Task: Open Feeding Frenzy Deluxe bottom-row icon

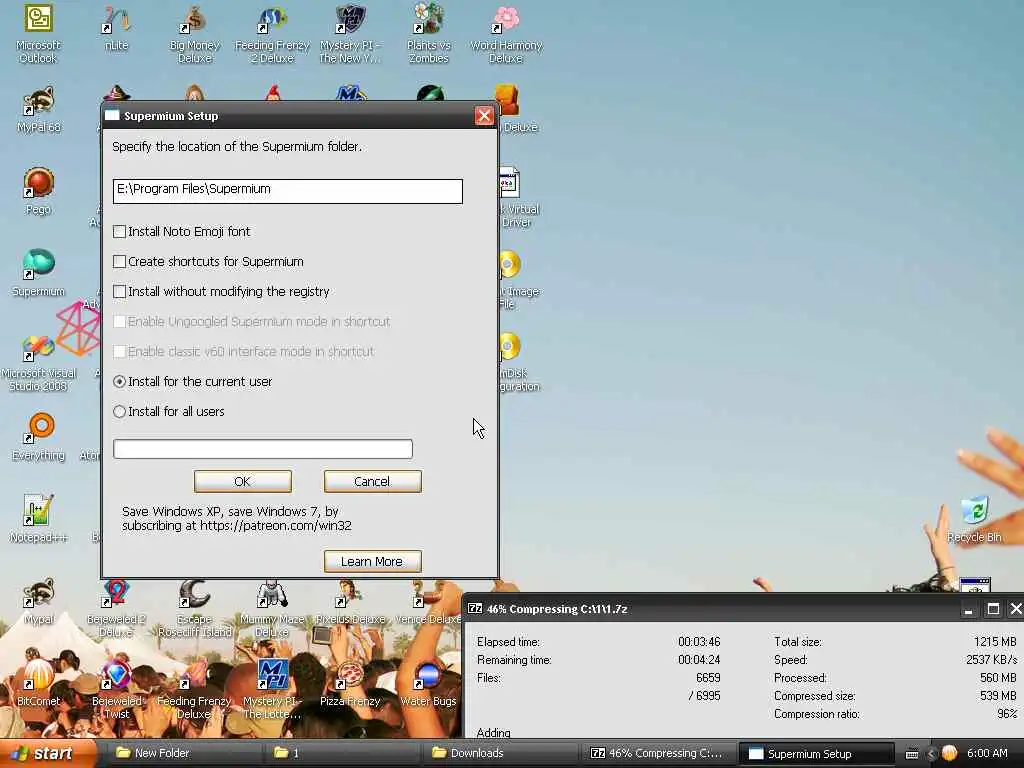Action: (x=195, y=689)
